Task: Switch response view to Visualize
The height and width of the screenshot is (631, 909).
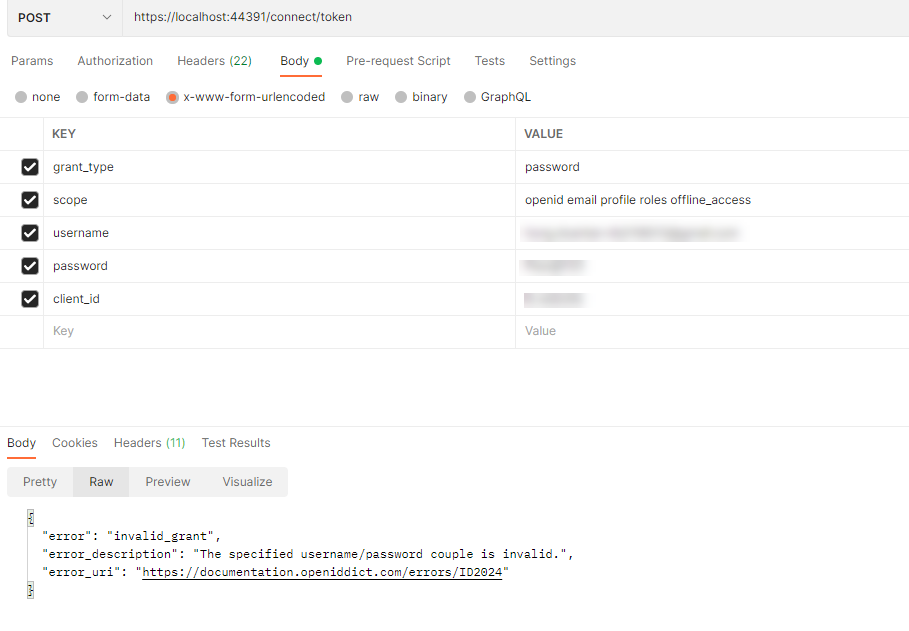Action: click(248, 482)
